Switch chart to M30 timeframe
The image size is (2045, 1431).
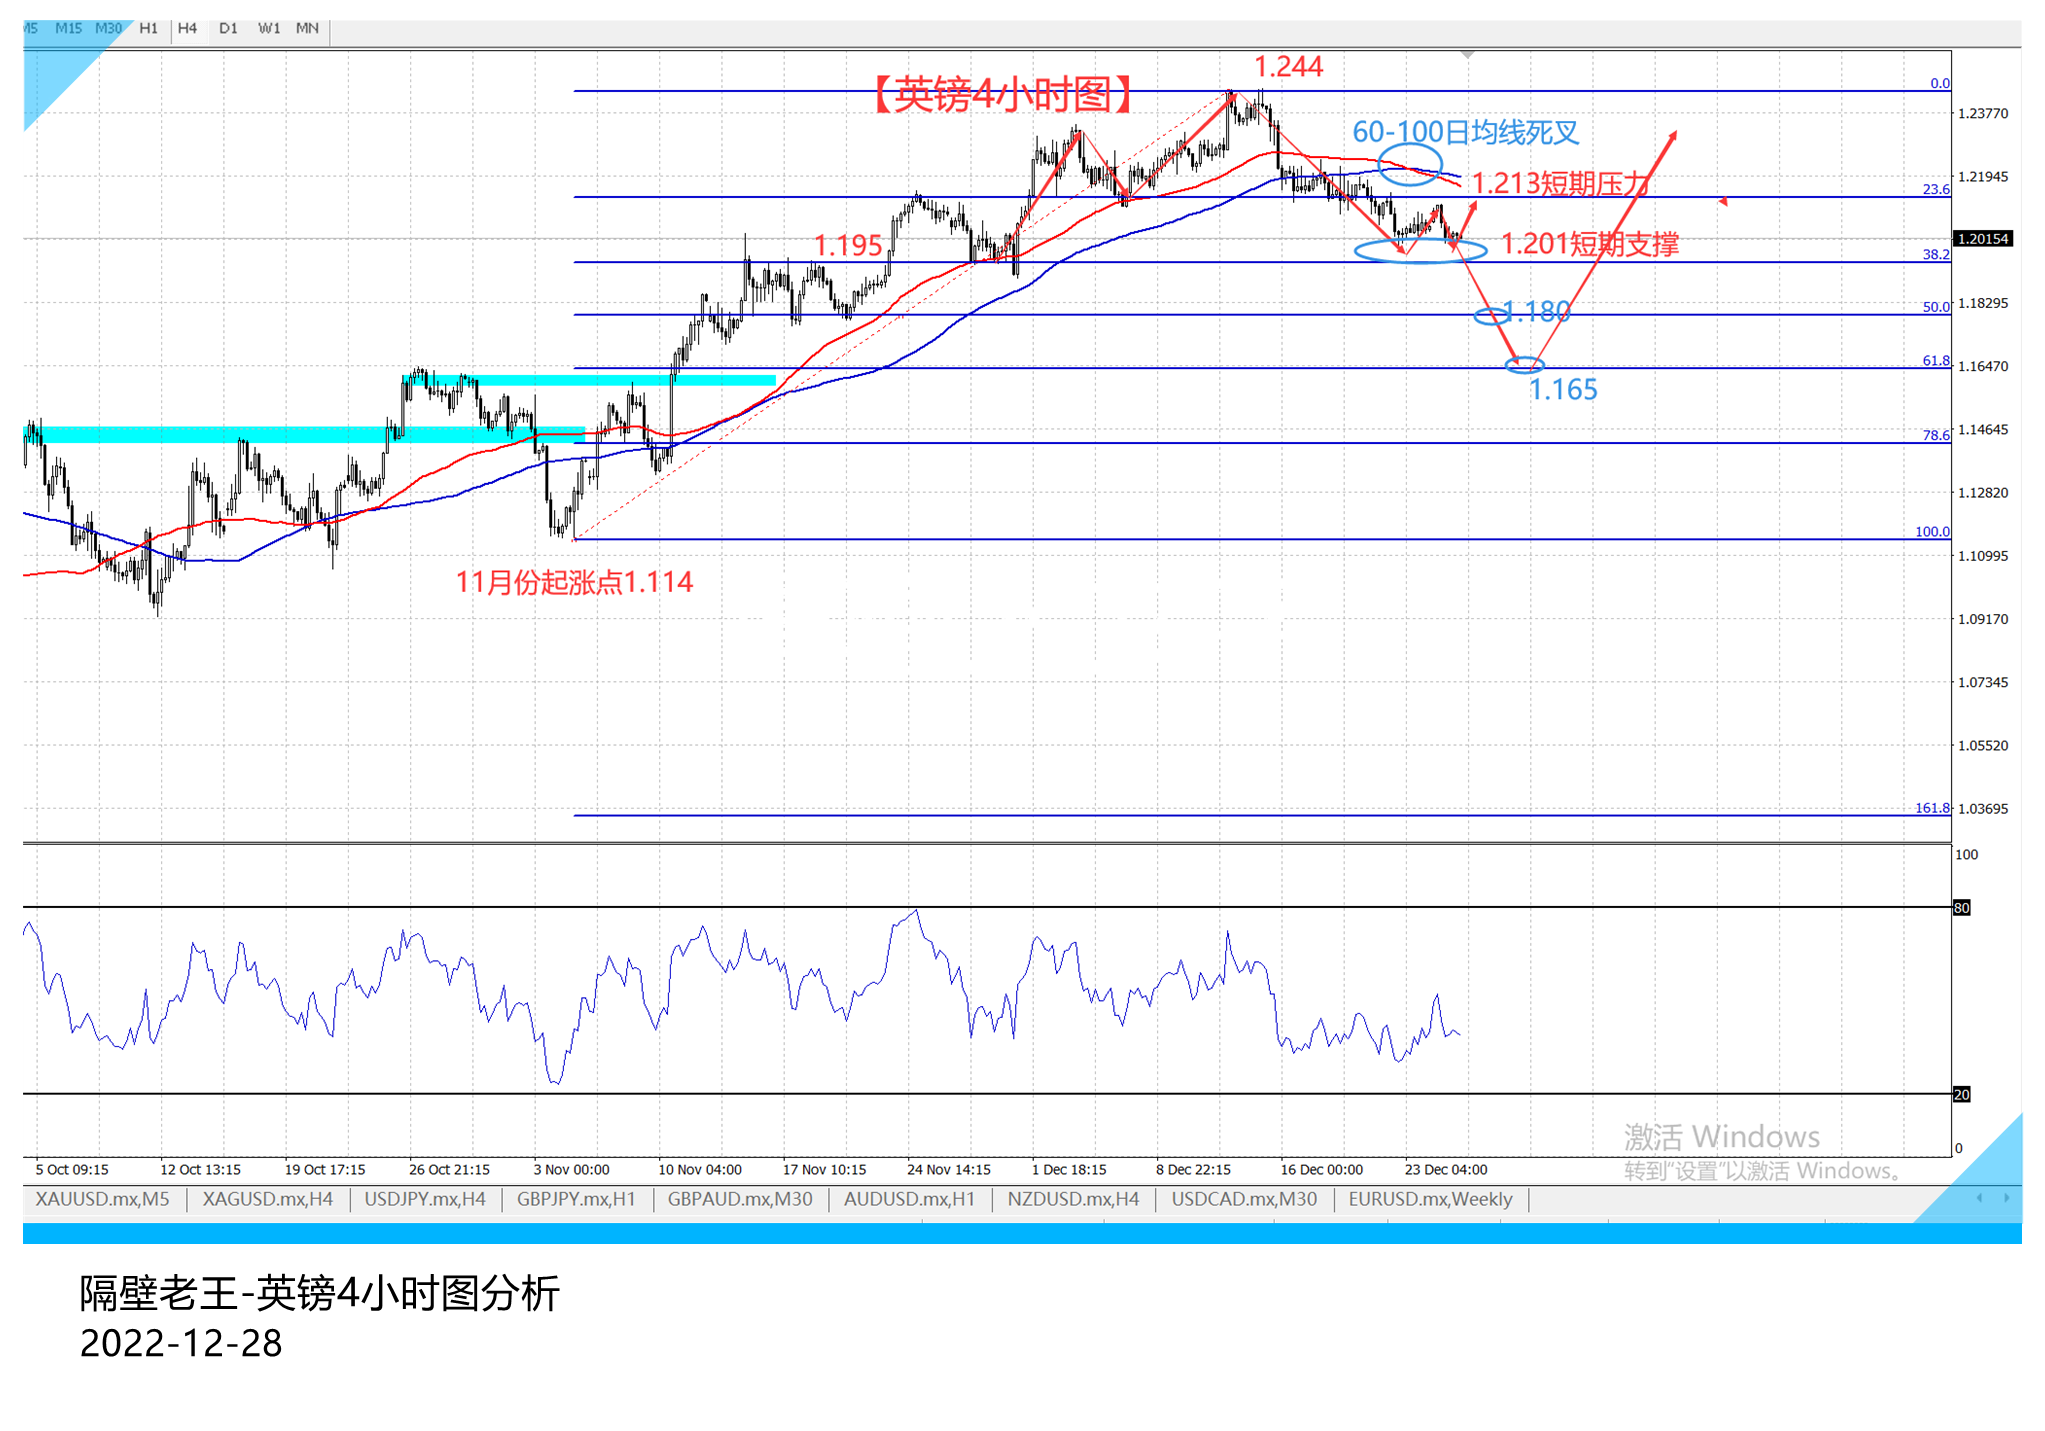pos(108,28)
